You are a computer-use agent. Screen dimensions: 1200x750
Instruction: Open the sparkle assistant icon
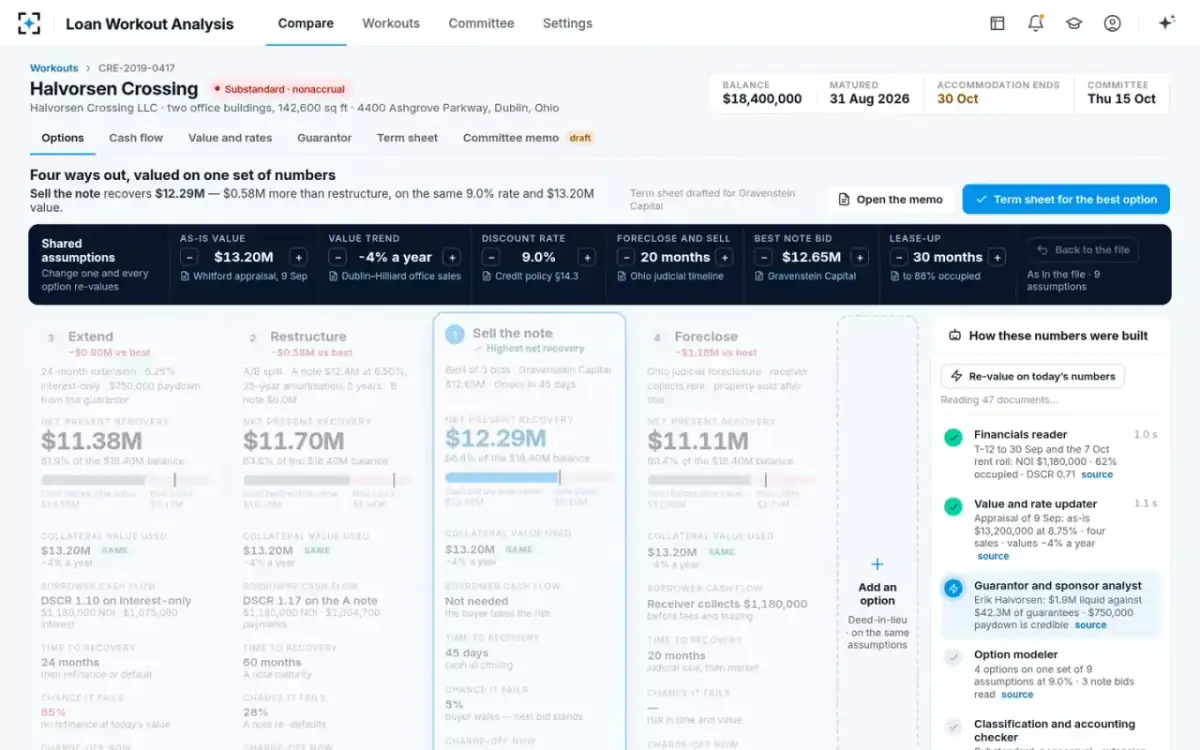(x=1166, y=23)
